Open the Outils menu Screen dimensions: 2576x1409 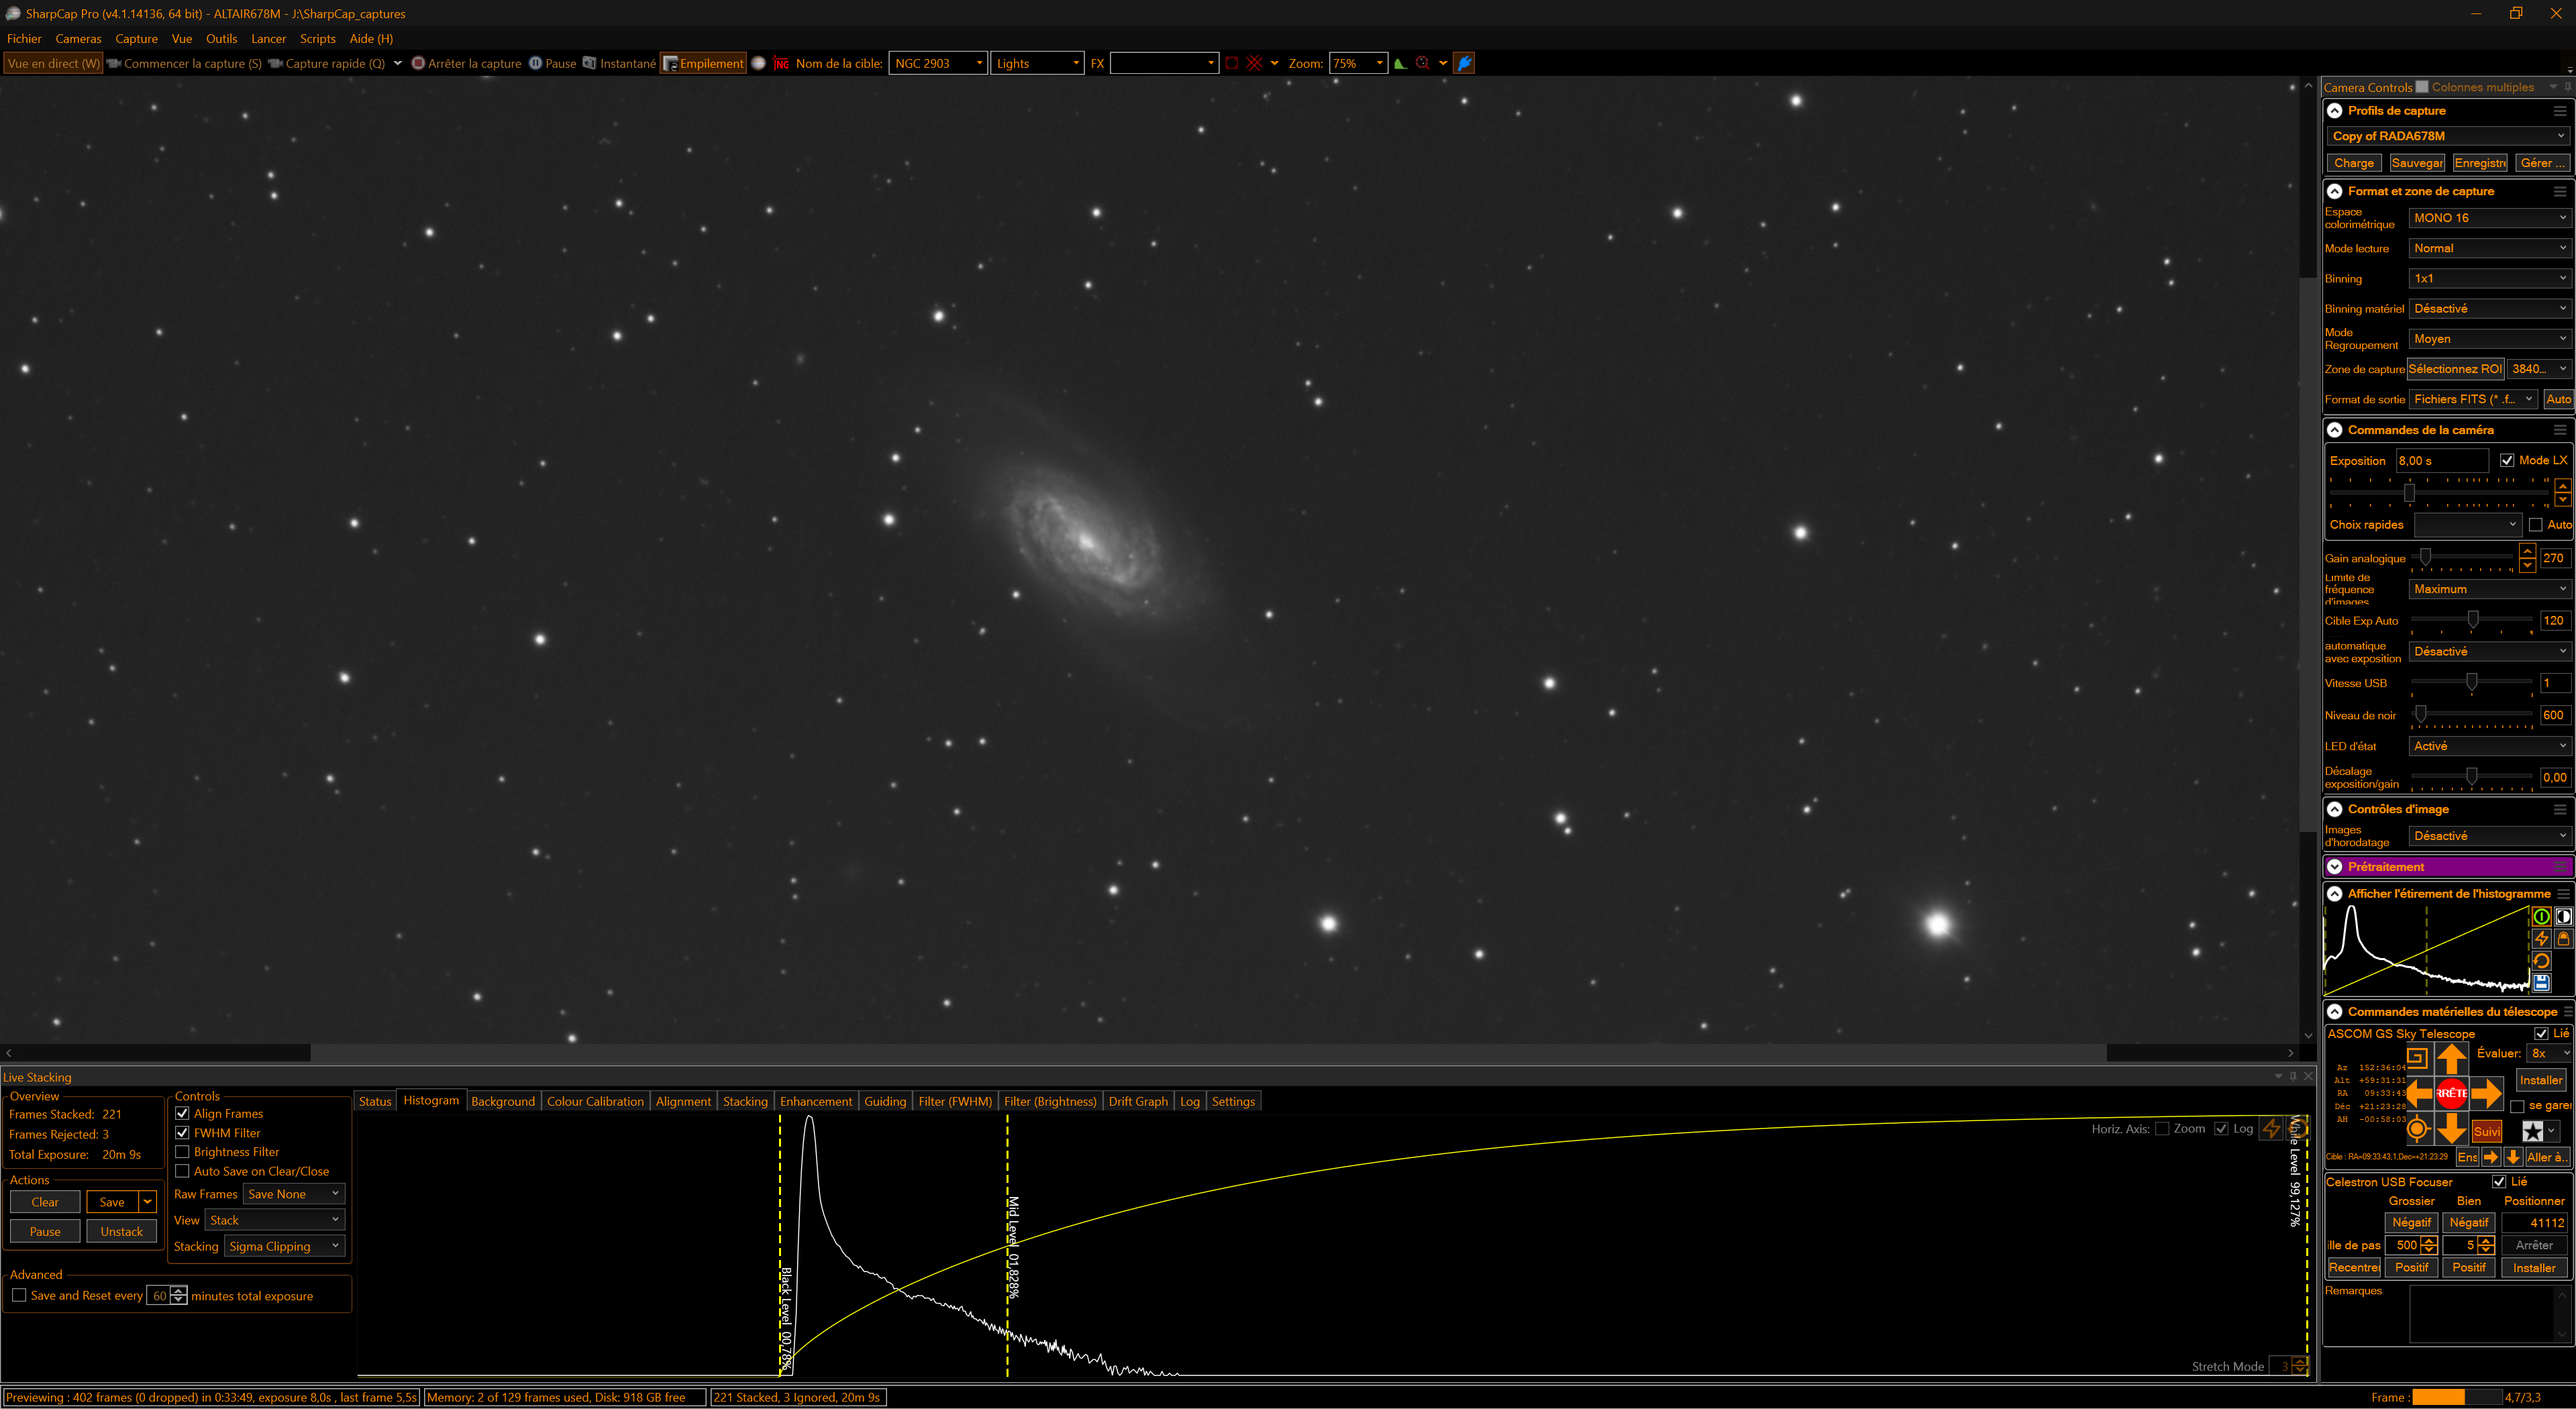[x=221, y=38]
